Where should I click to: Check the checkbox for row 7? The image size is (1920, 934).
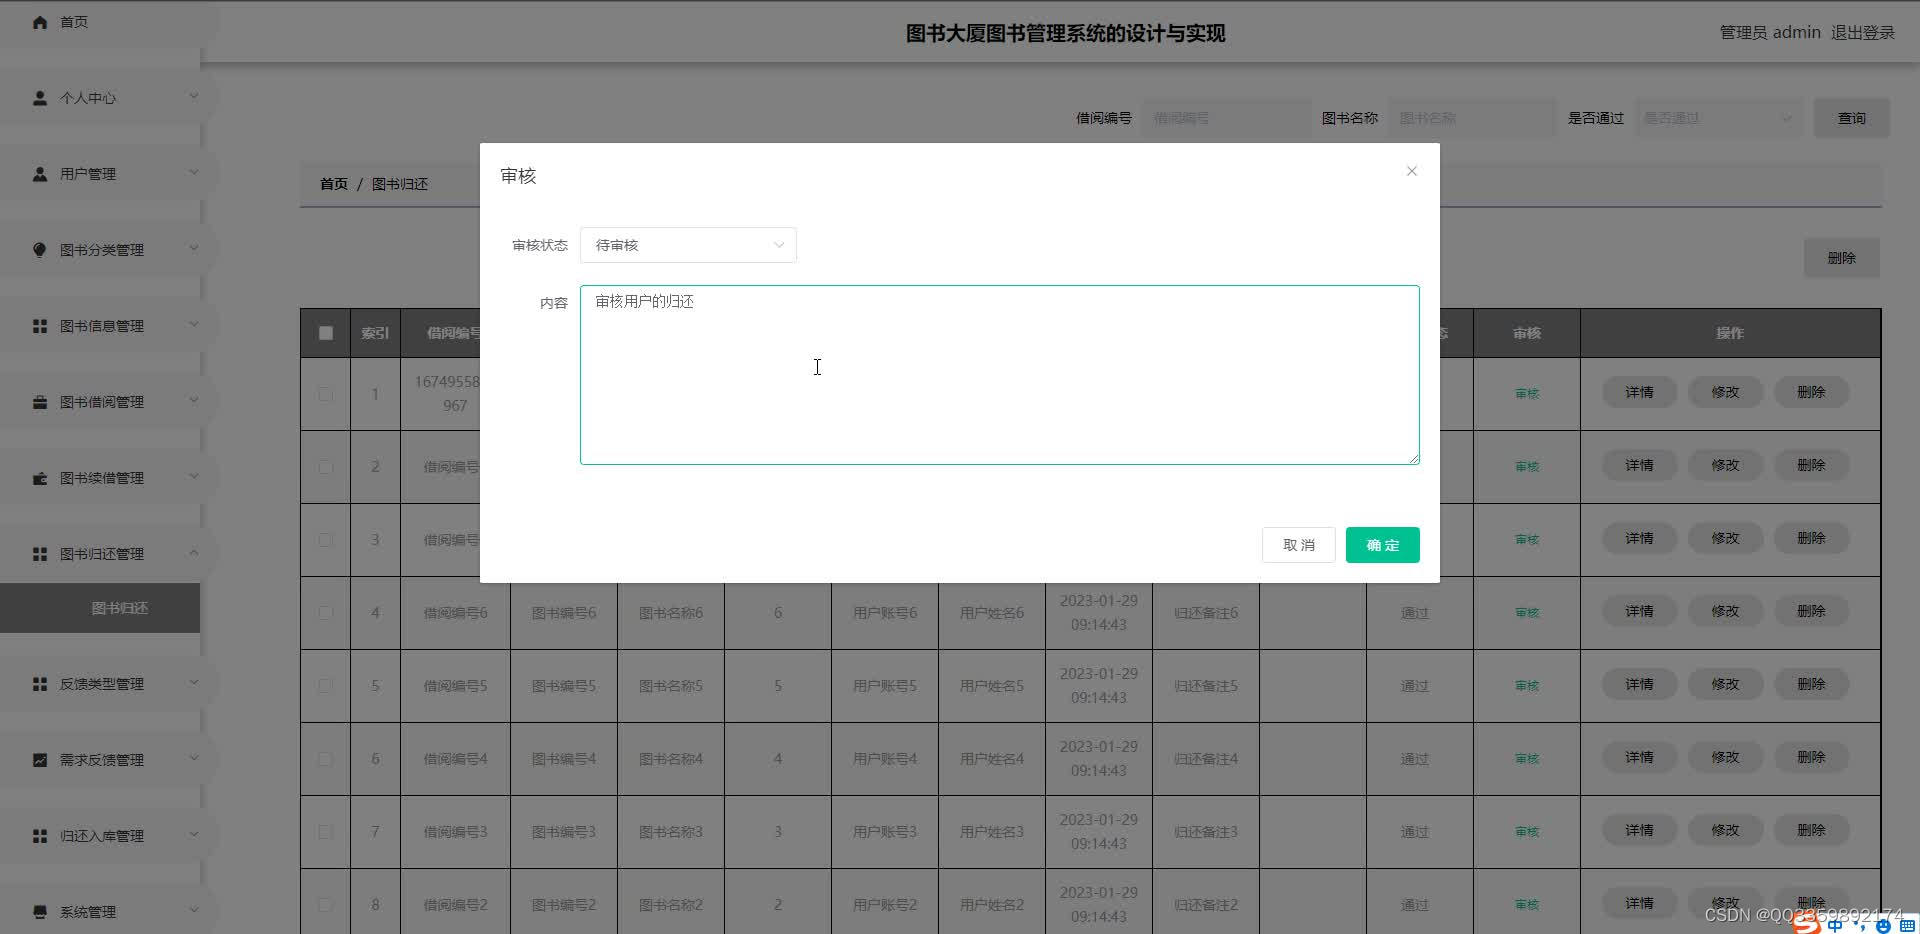(x=326, y=832)
